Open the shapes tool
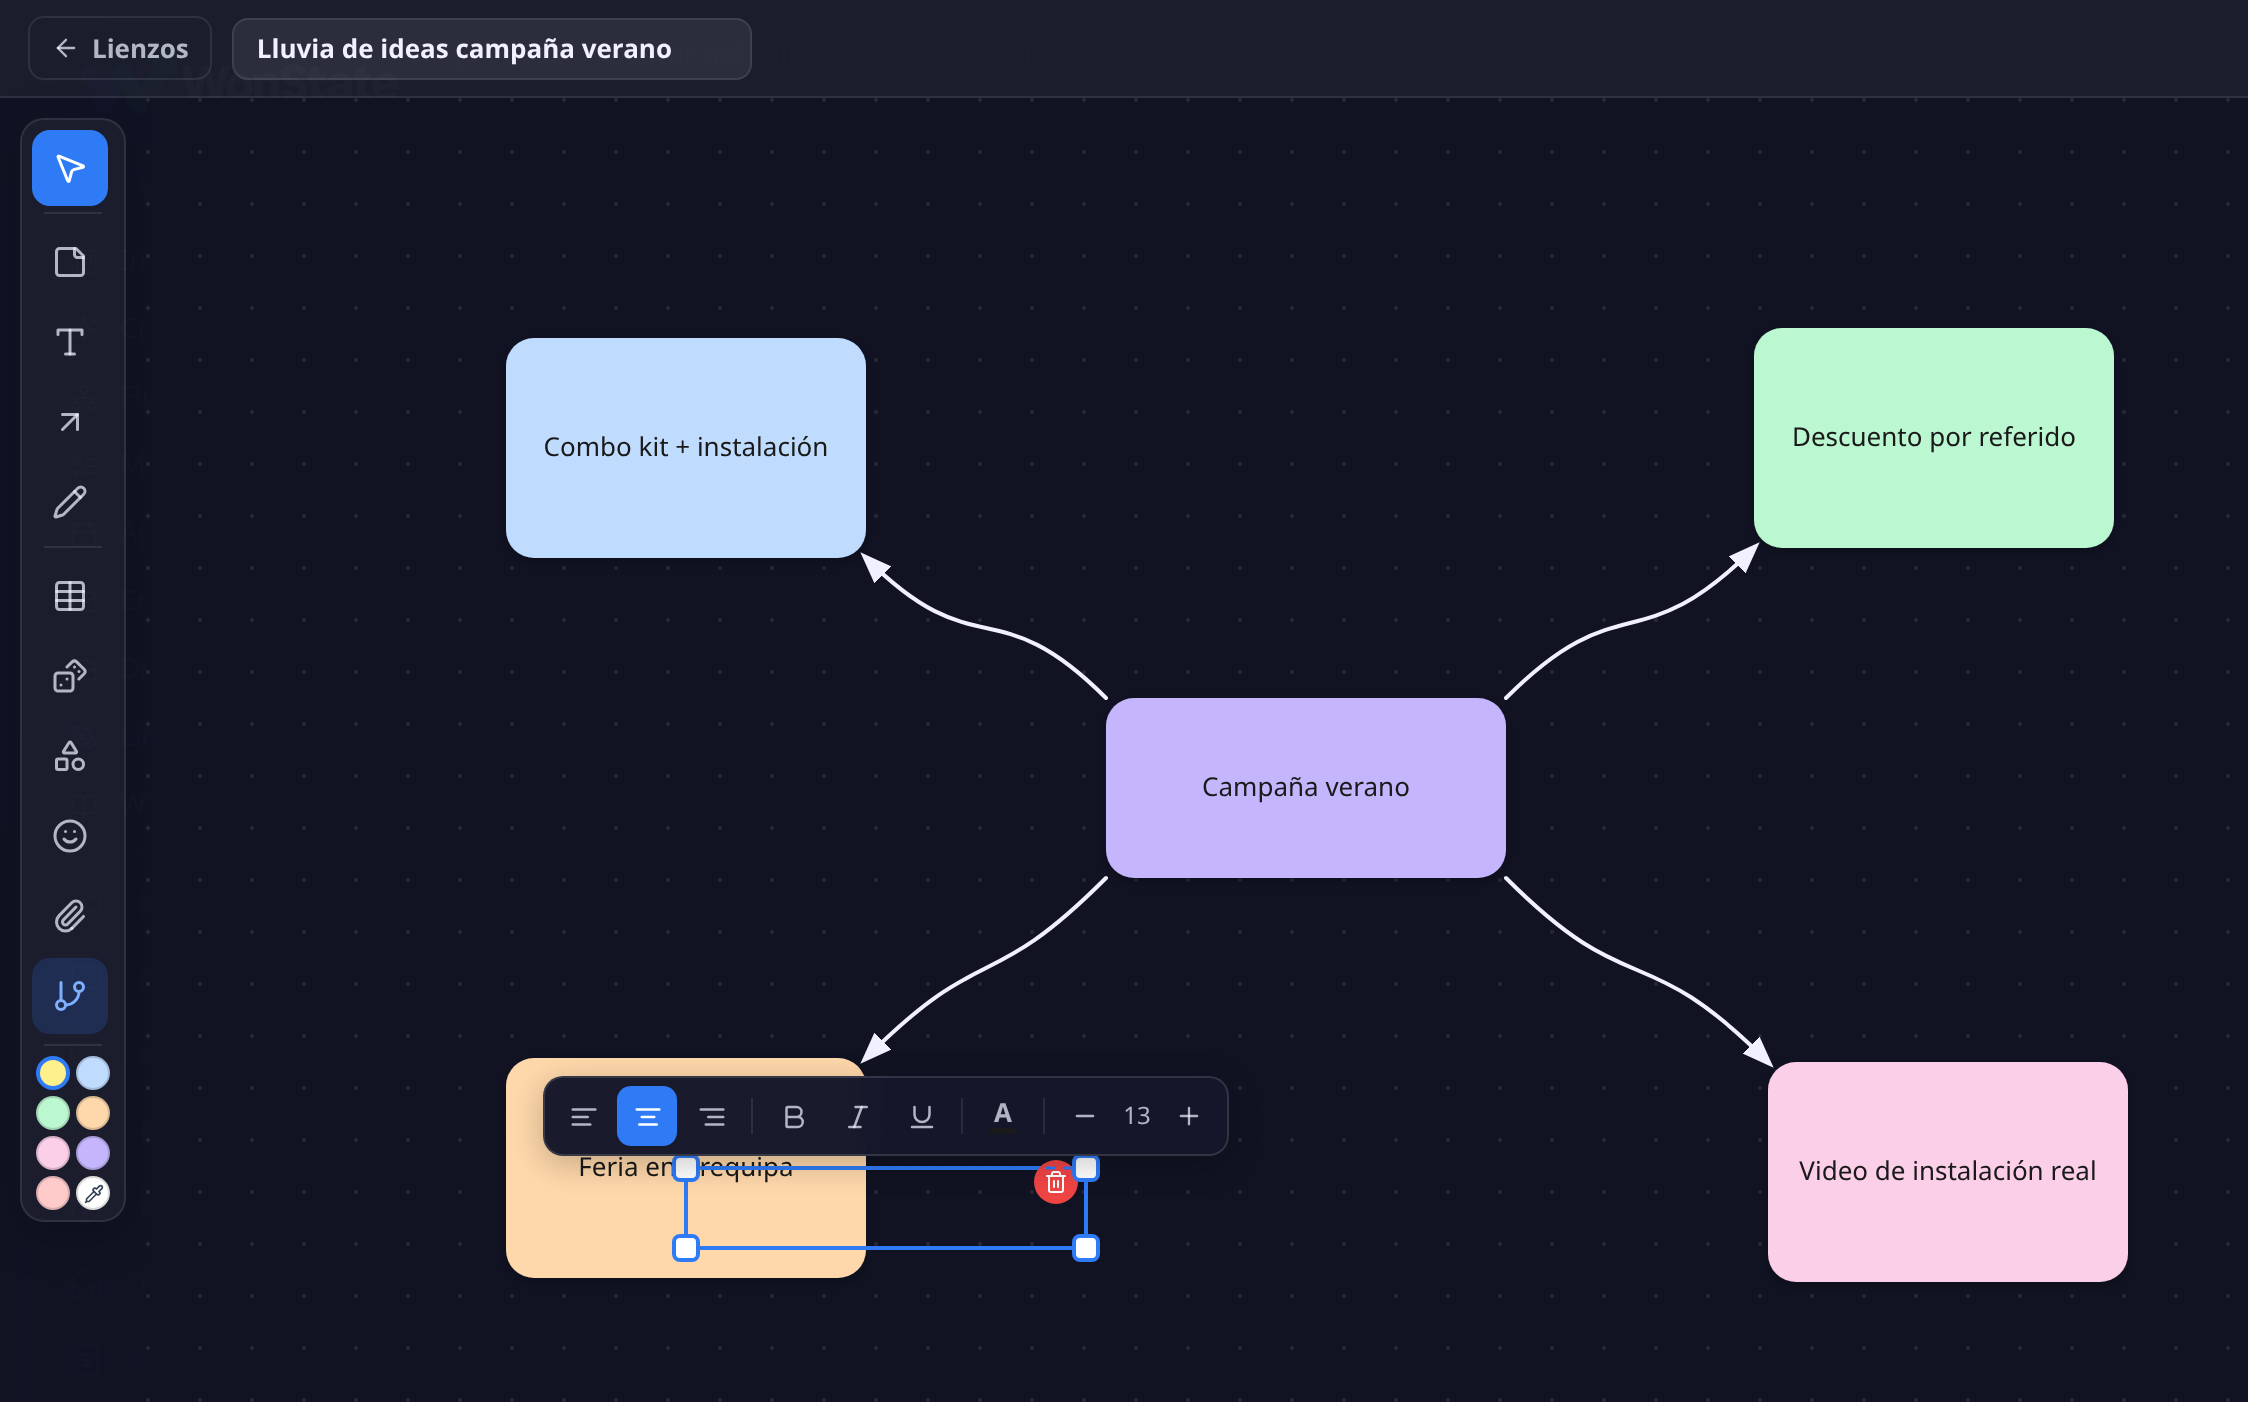The image size is (2248, 1402). coord(70,756)
